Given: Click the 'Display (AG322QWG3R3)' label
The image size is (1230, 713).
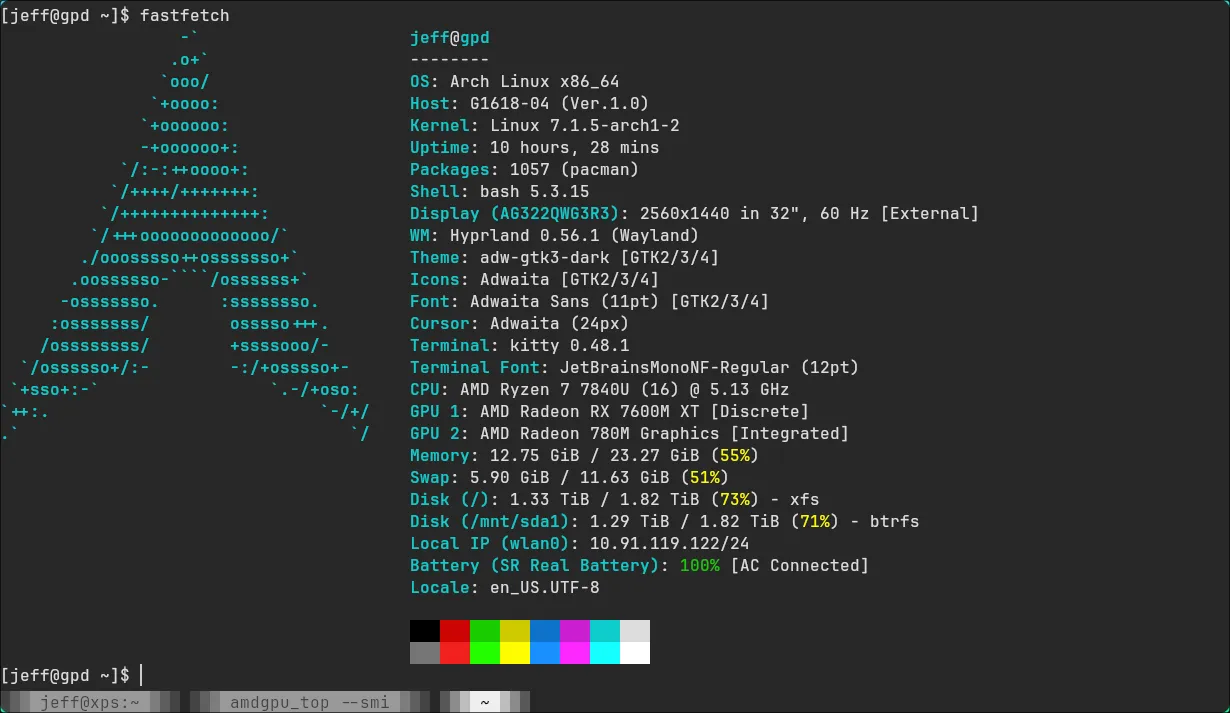Looking at the screenshot, I should coord(515,213).
